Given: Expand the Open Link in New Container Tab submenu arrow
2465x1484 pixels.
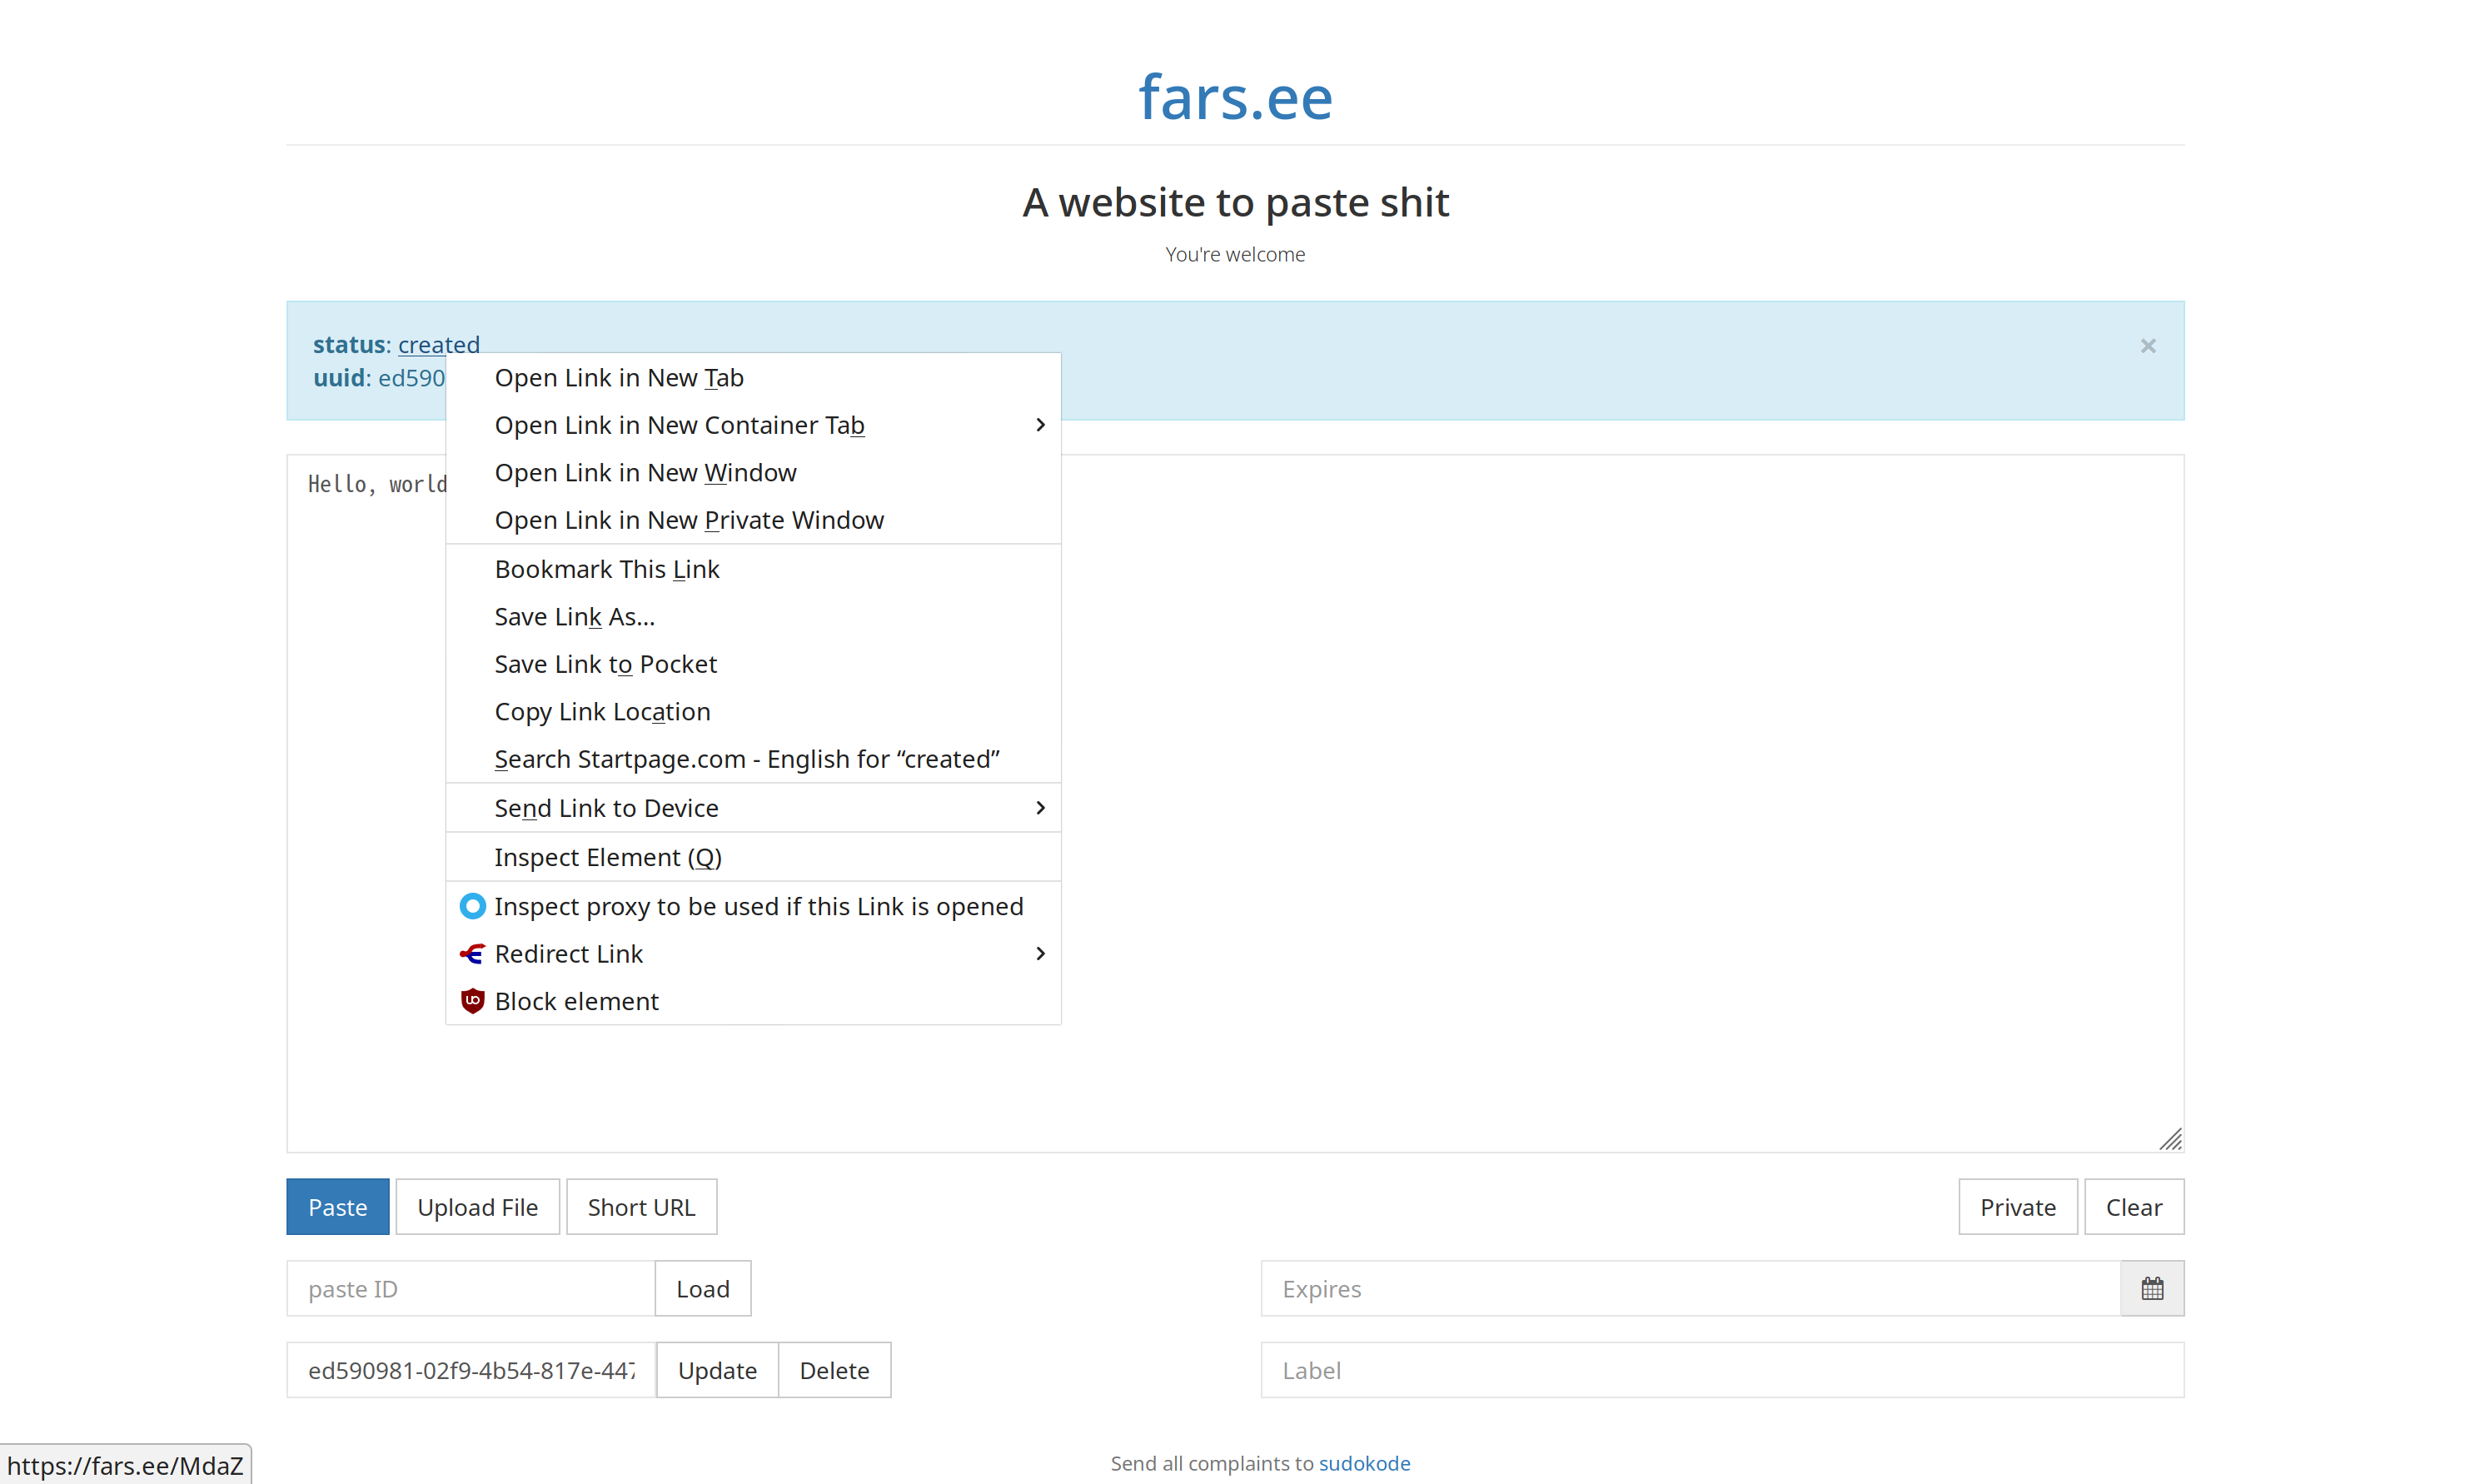Looking at the screenshot, I should tap(1040, 425).
